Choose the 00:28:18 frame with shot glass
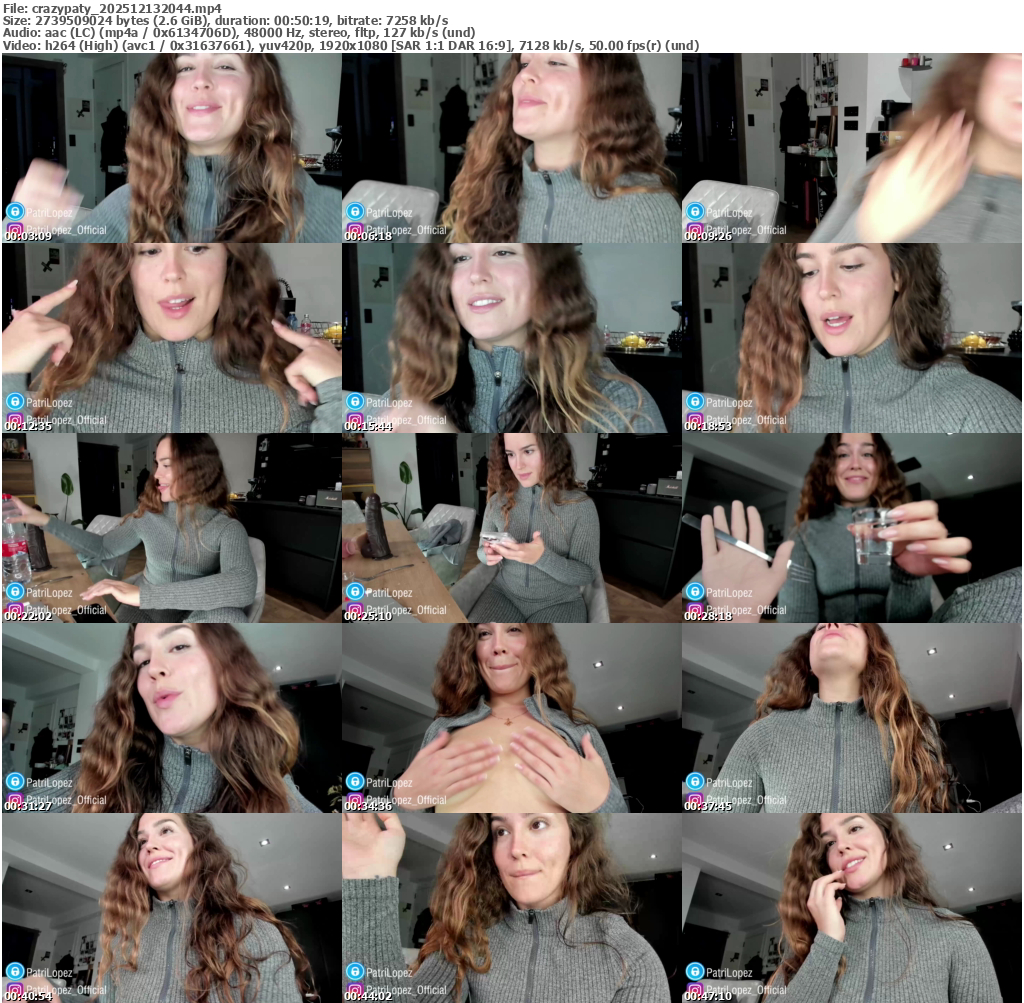Screen dimensions: 1024x1003 tap(852, 528)
